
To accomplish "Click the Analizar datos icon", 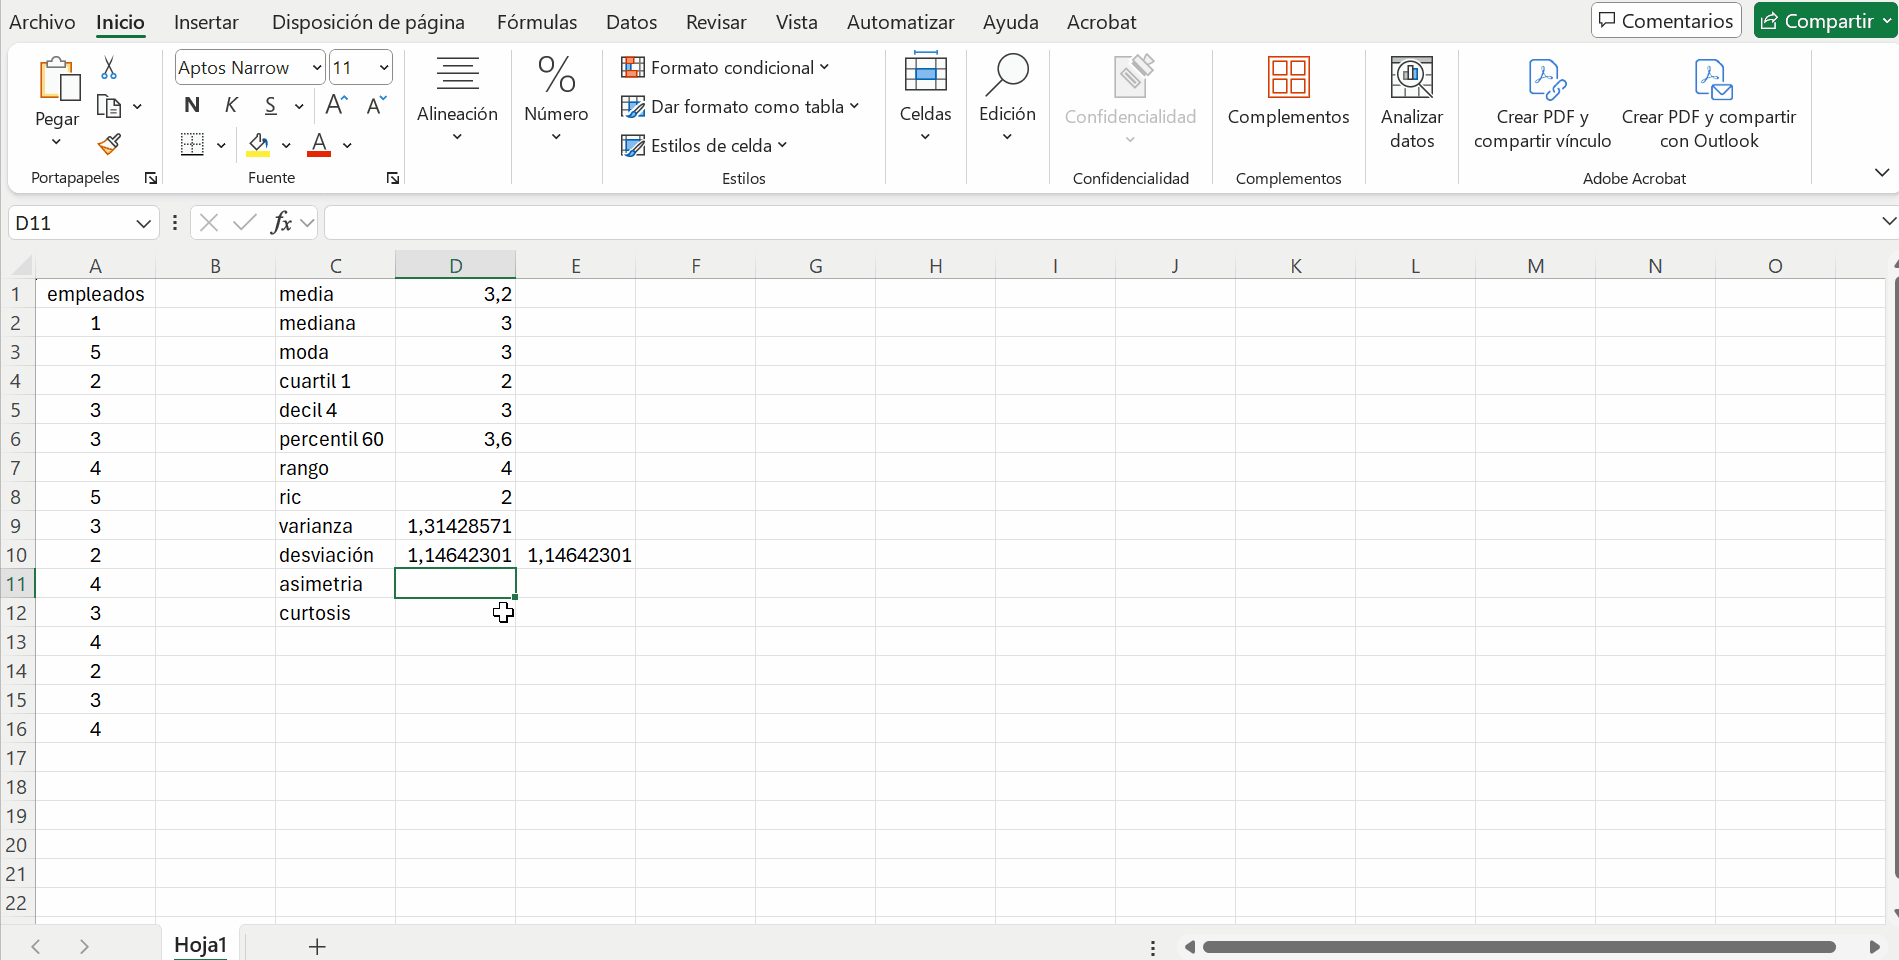I will [1411, 102].
